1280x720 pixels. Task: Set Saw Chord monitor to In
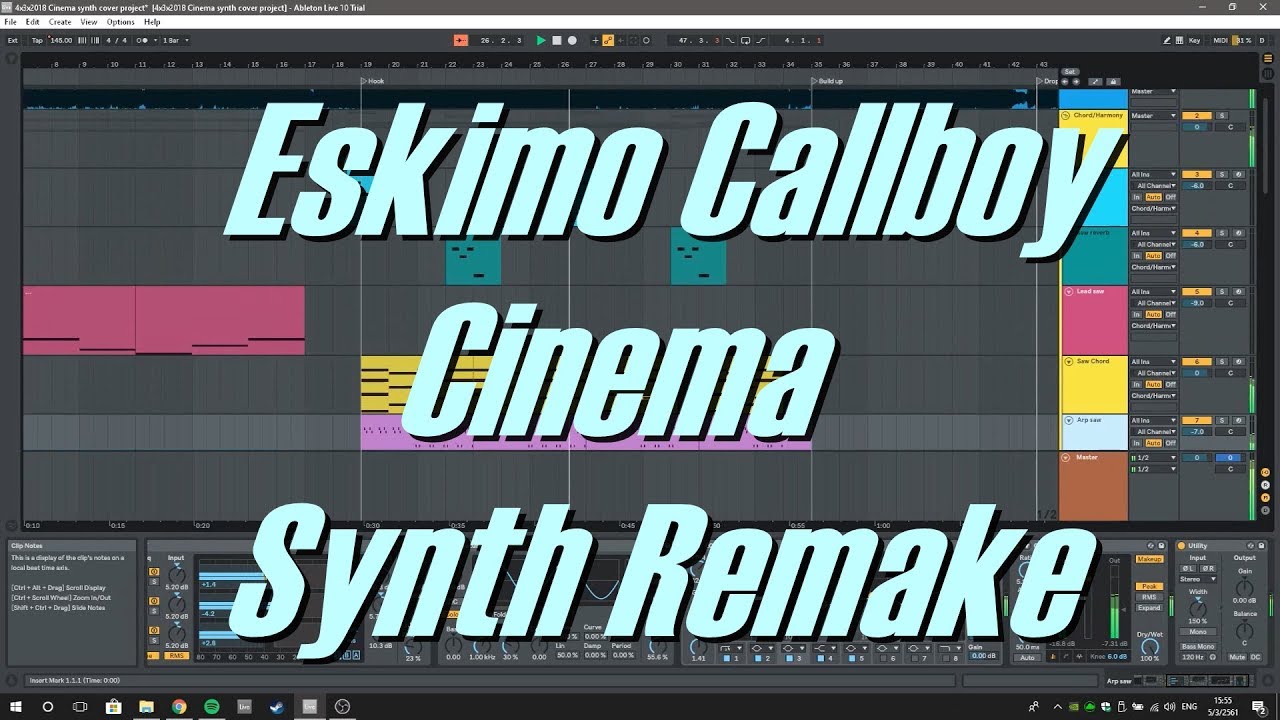pos(1137,384)
